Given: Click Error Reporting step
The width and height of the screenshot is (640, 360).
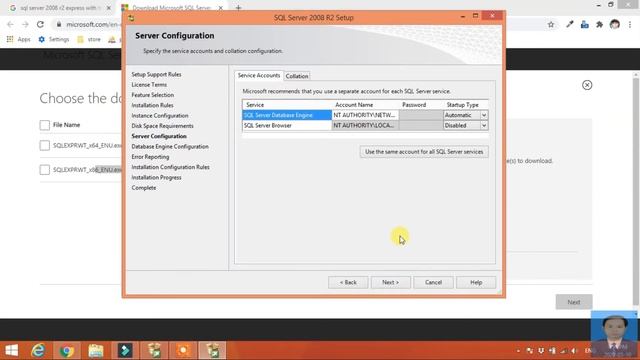Looking at the screenshot, I should [x=150, y=157].
